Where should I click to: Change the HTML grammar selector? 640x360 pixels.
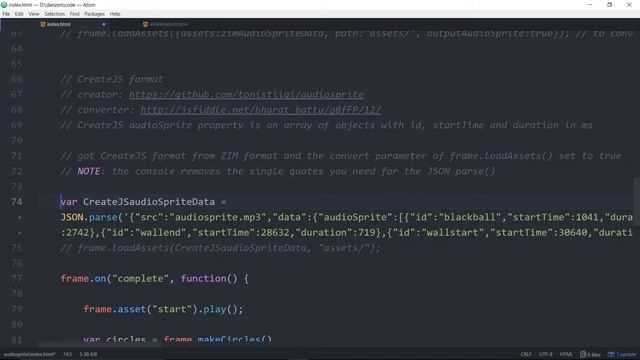click(566, 354)
